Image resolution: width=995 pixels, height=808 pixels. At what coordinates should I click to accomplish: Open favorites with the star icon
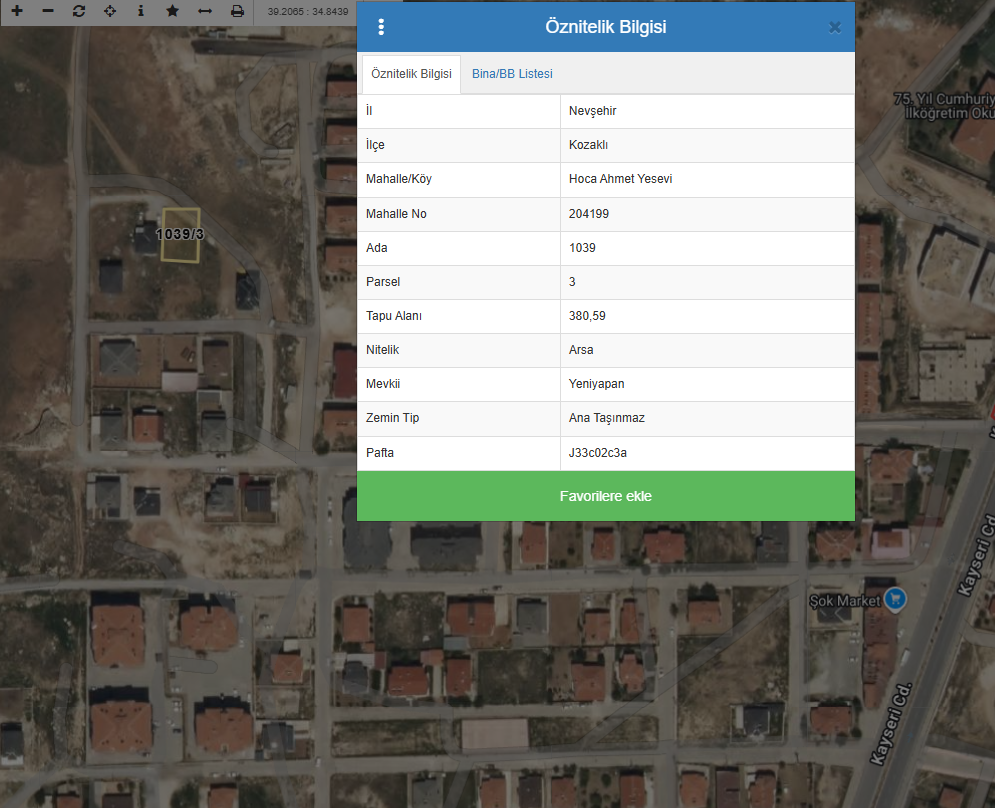(x=172, y=11)
